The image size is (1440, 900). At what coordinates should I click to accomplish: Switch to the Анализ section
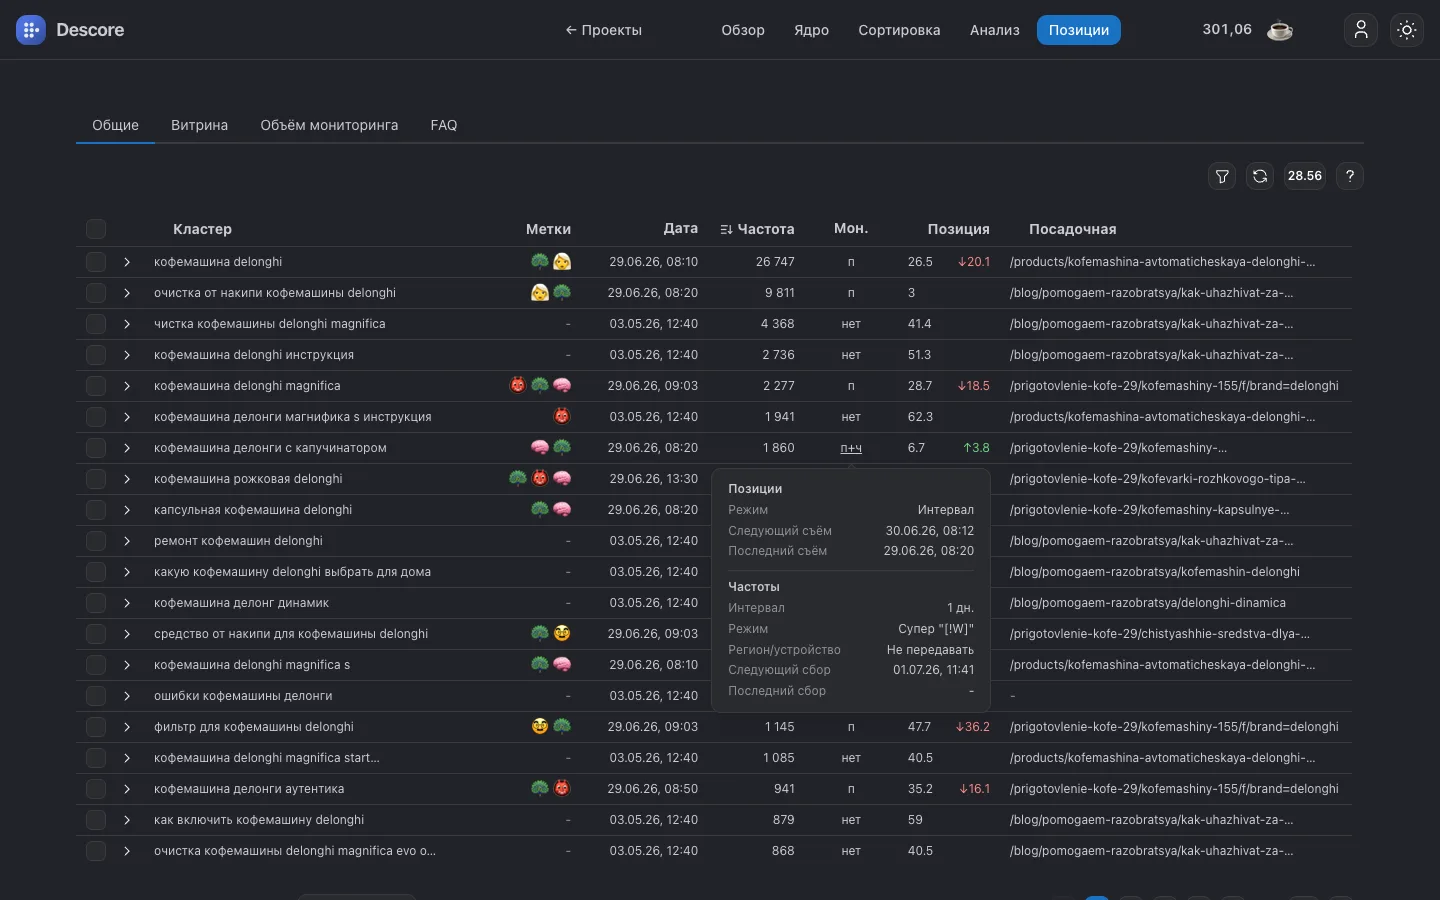(995, 30)
